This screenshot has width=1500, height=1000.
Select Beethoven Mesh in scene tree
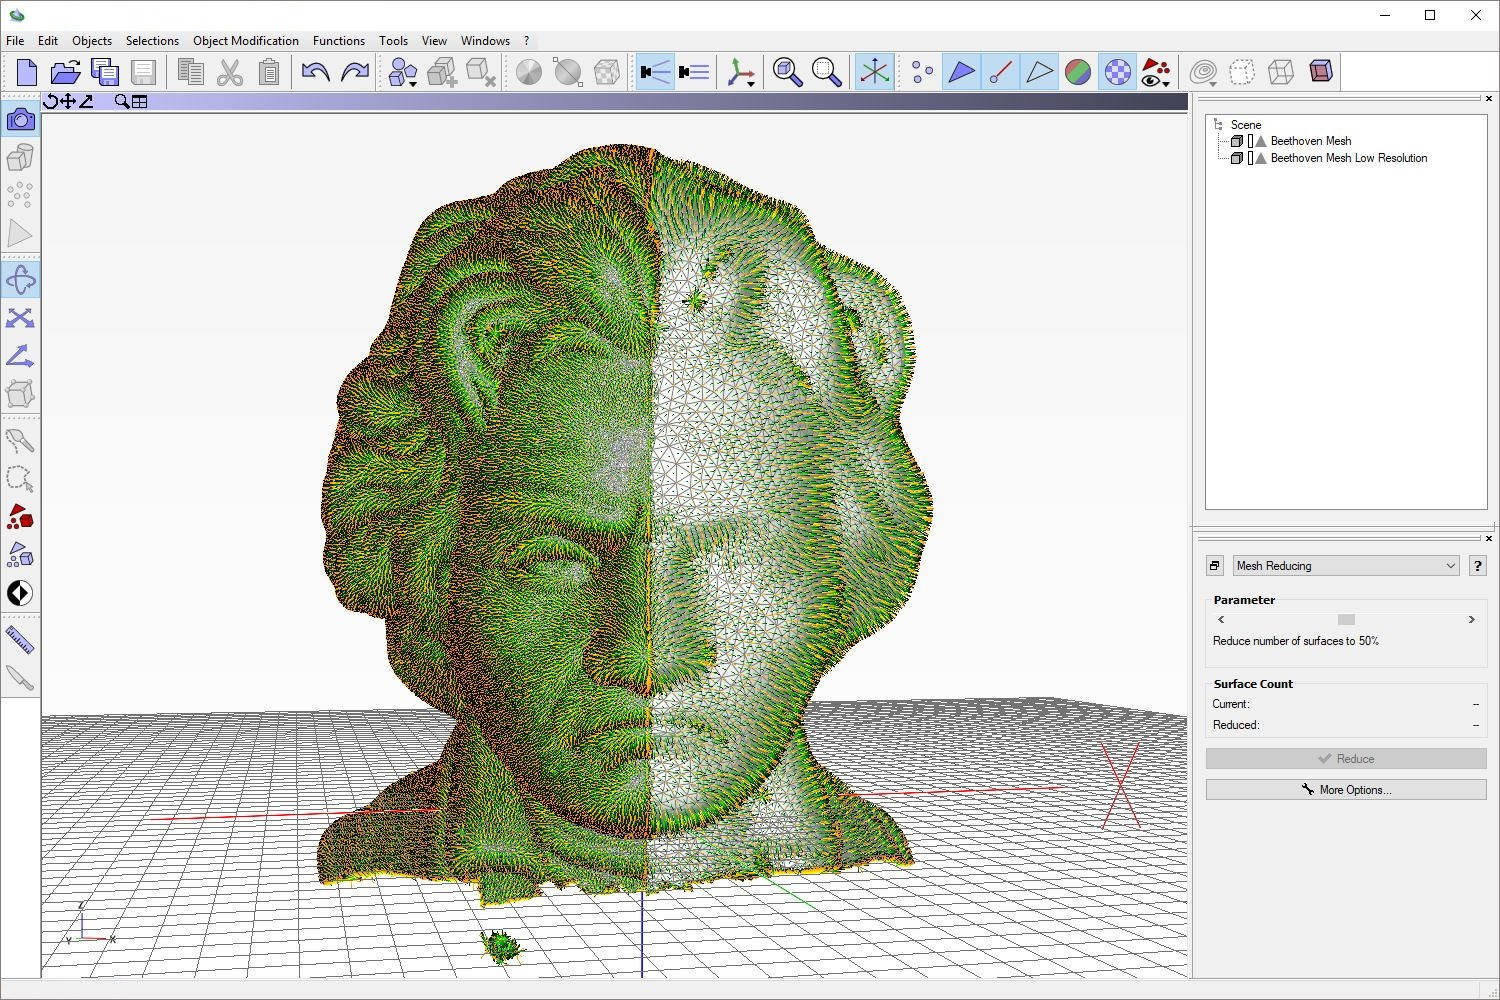(1311, 141)
